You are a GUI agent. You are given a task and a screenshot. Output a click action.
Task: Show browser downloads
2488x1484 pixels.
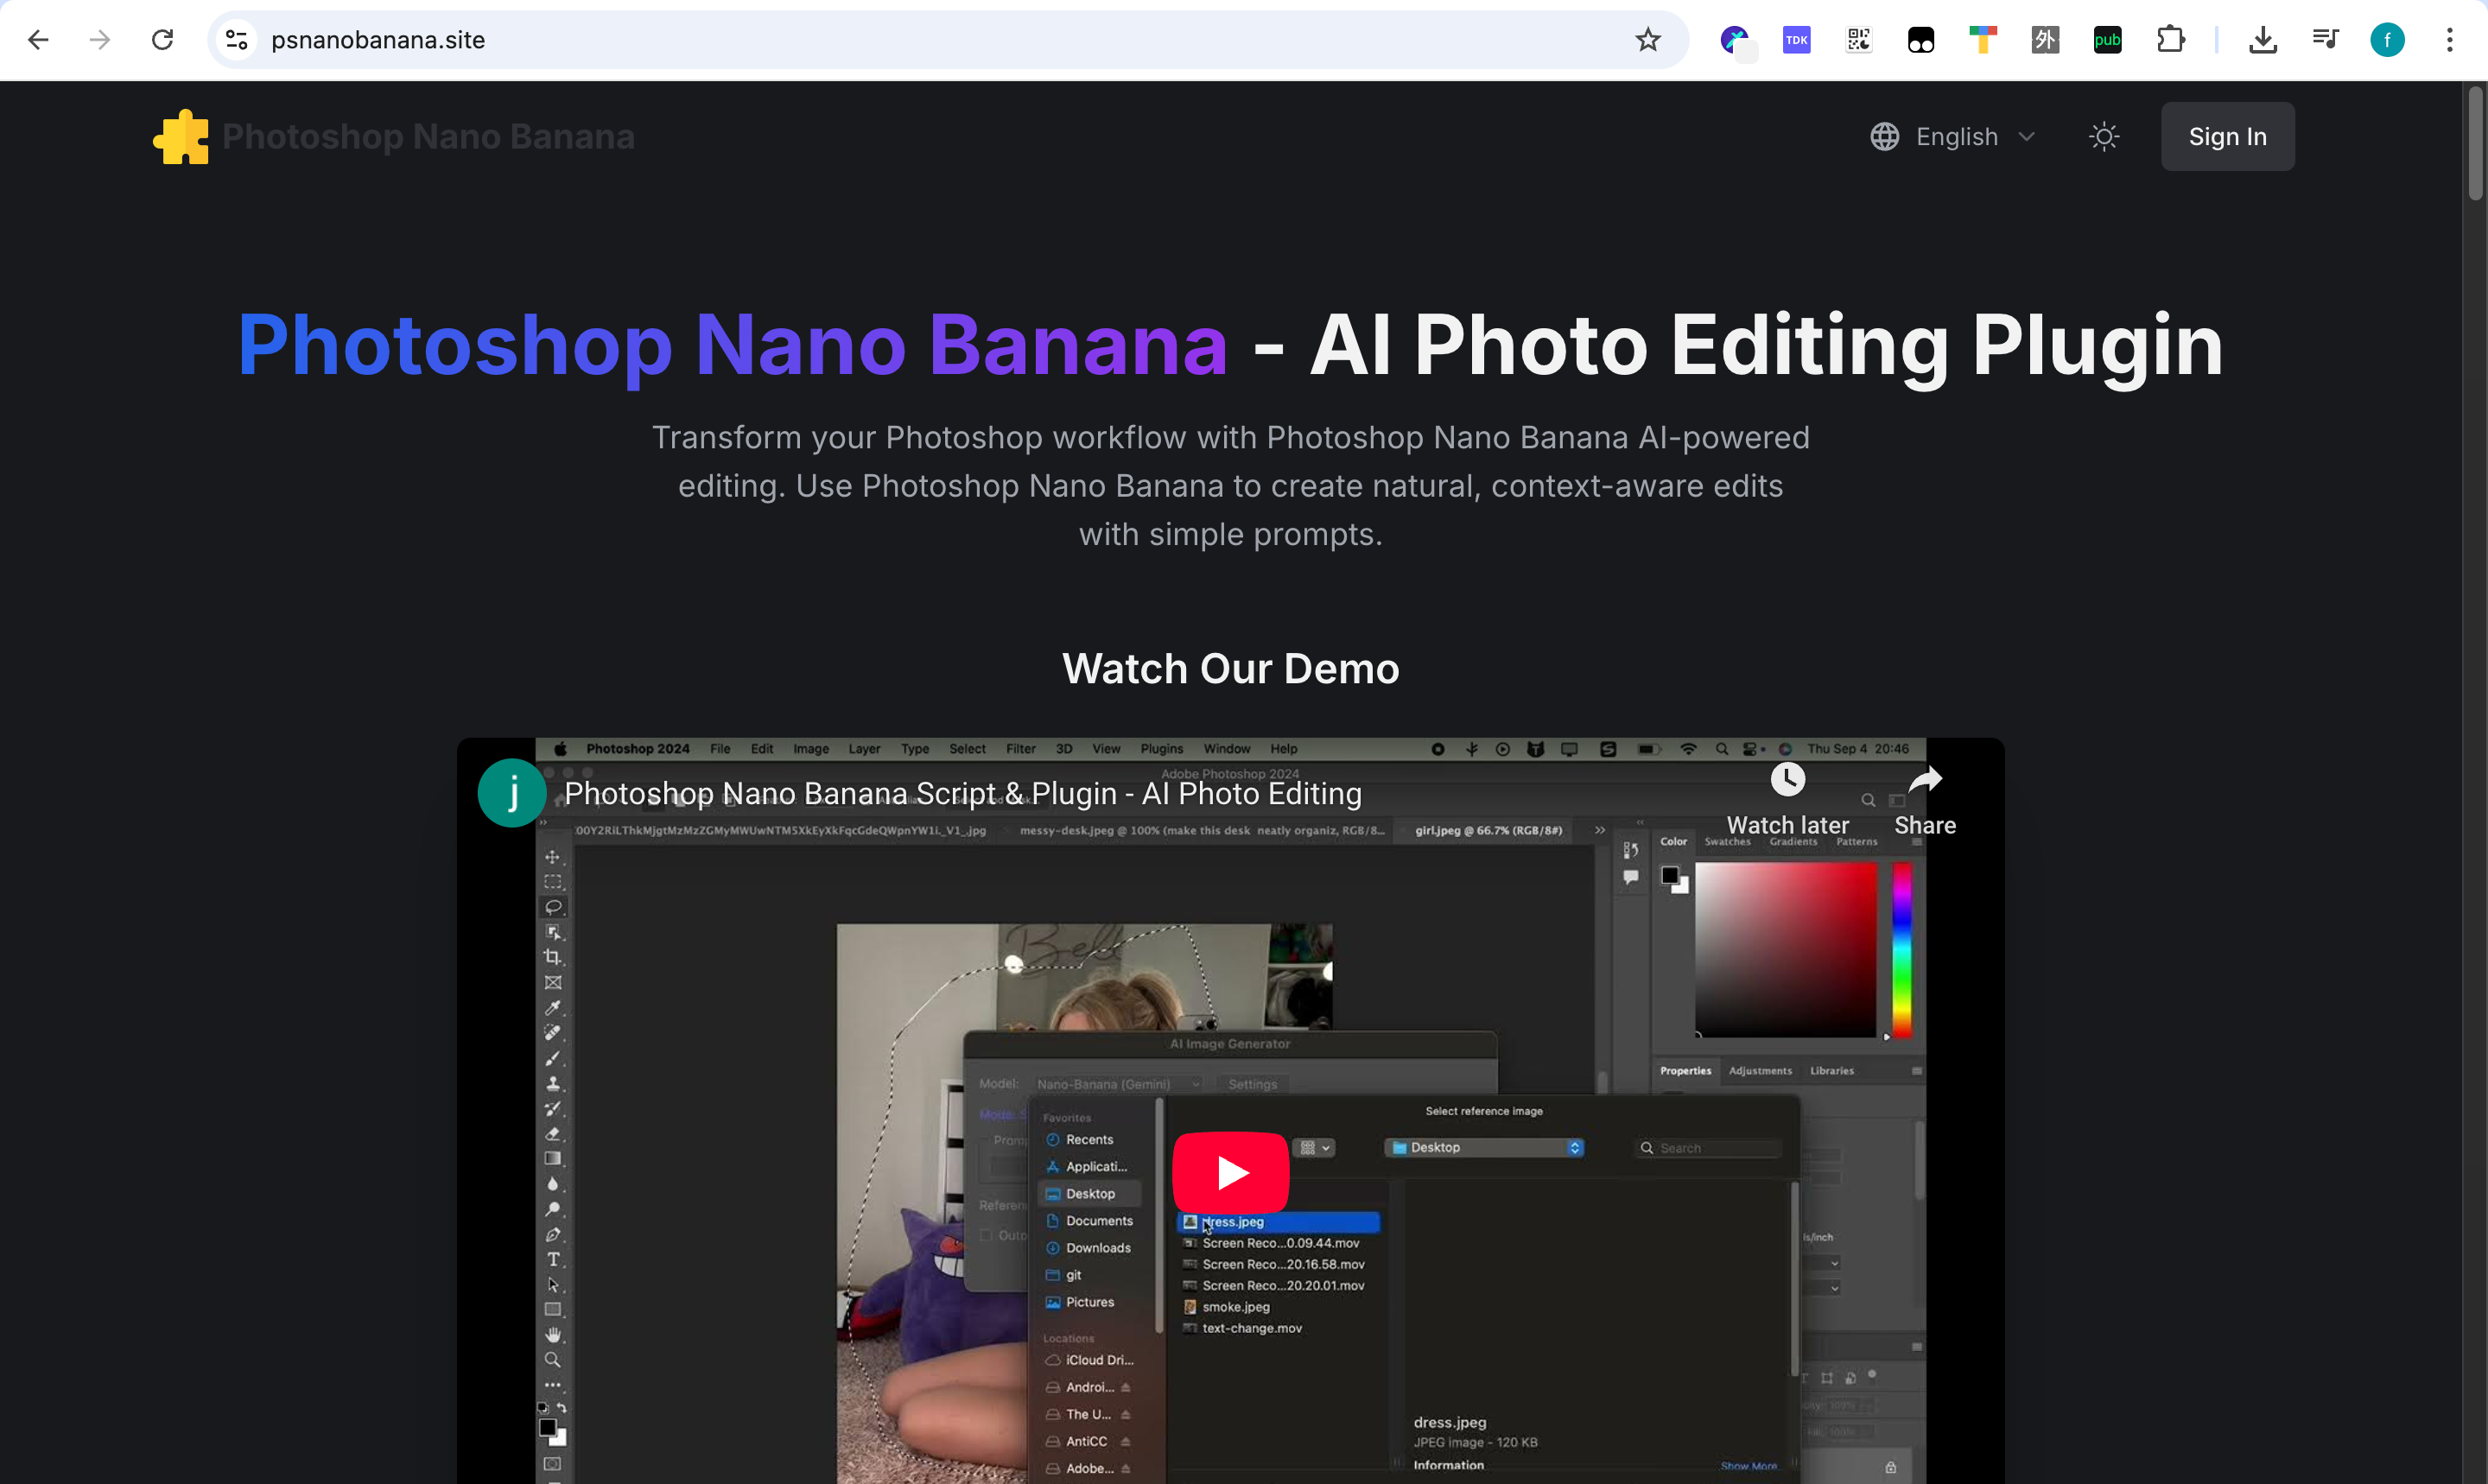click(x=2263, y=40)
